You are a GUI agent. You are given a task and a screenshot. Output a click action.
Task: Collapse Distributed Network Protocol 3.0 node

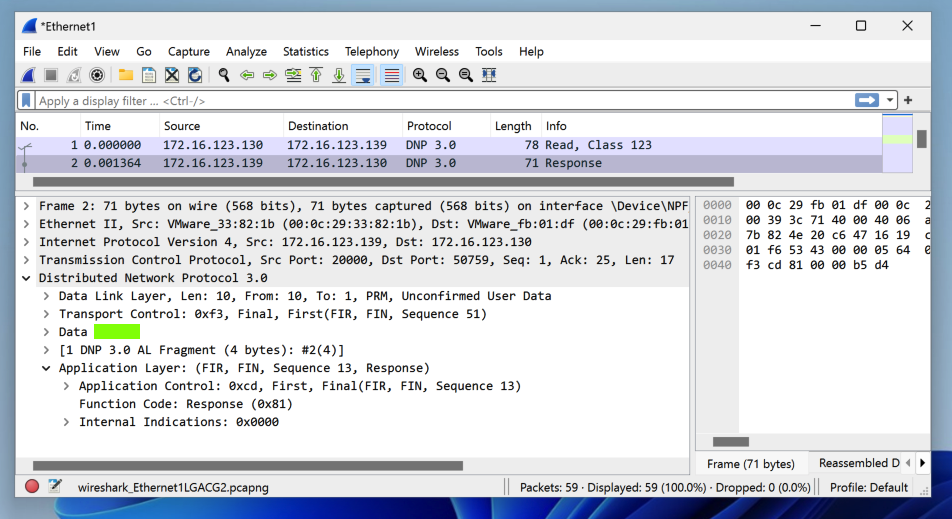pyautogui.click(x=26, y=278)
